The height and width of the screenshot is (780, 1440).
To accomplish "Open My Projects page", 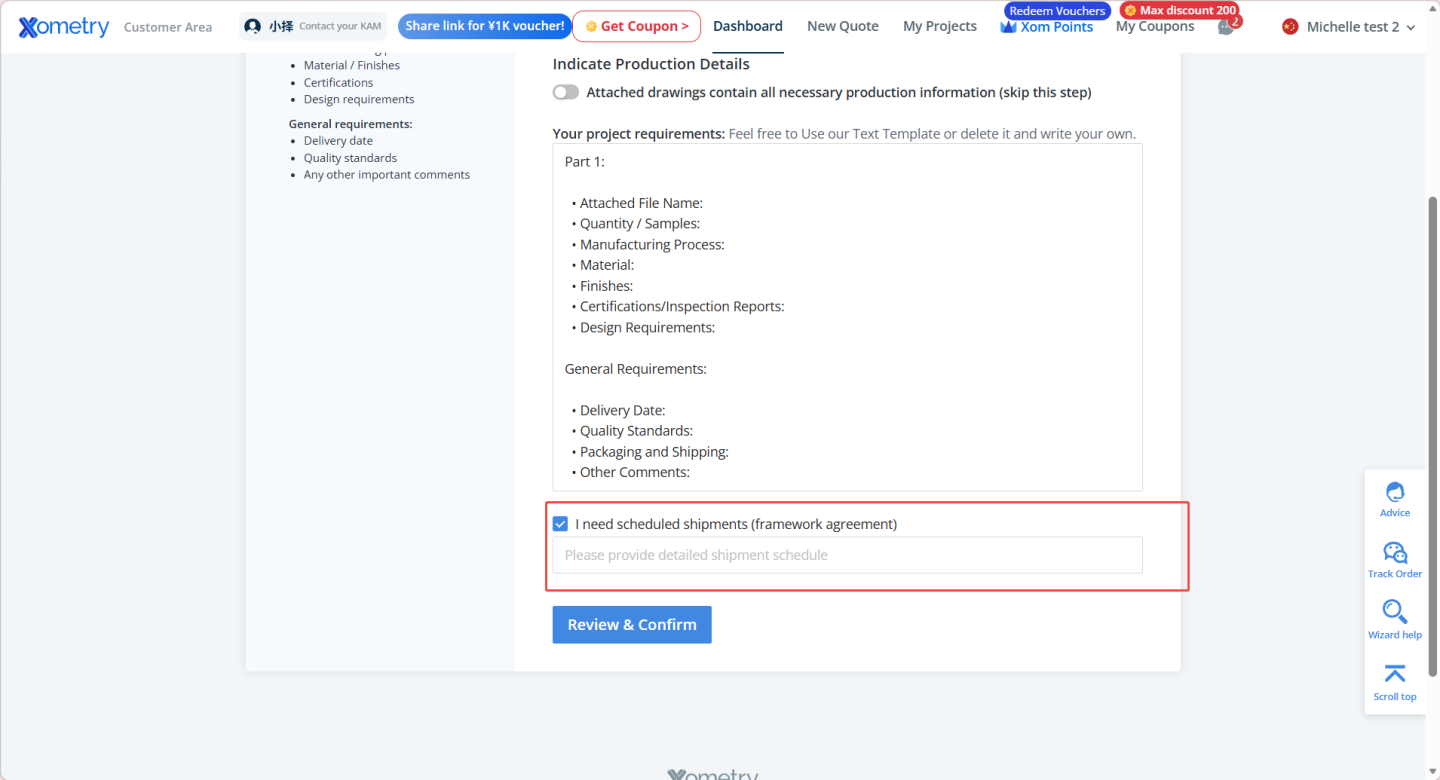I will [940, 27].
